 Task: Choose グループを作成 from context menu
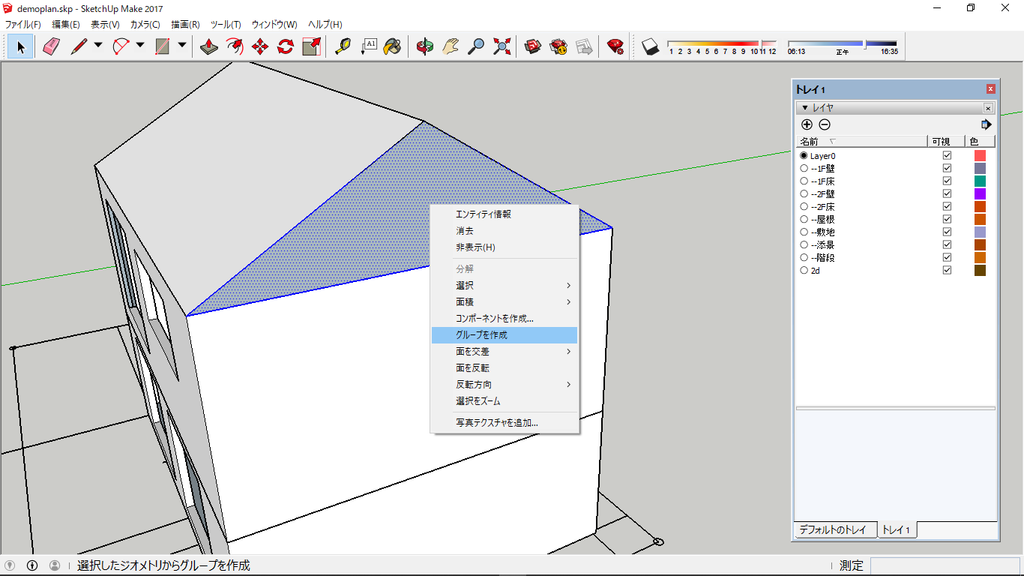[504, 335]
